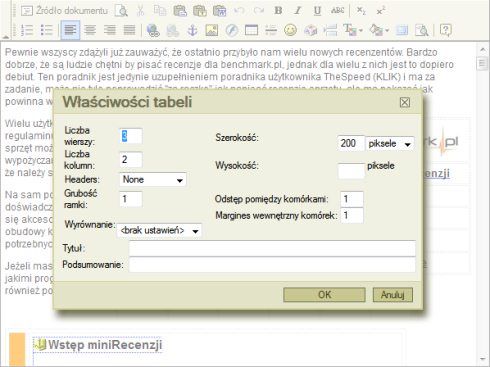Screen dimensions: 490x367
Task: Open the Help question mark icon
Action: (x=446, y=30)
